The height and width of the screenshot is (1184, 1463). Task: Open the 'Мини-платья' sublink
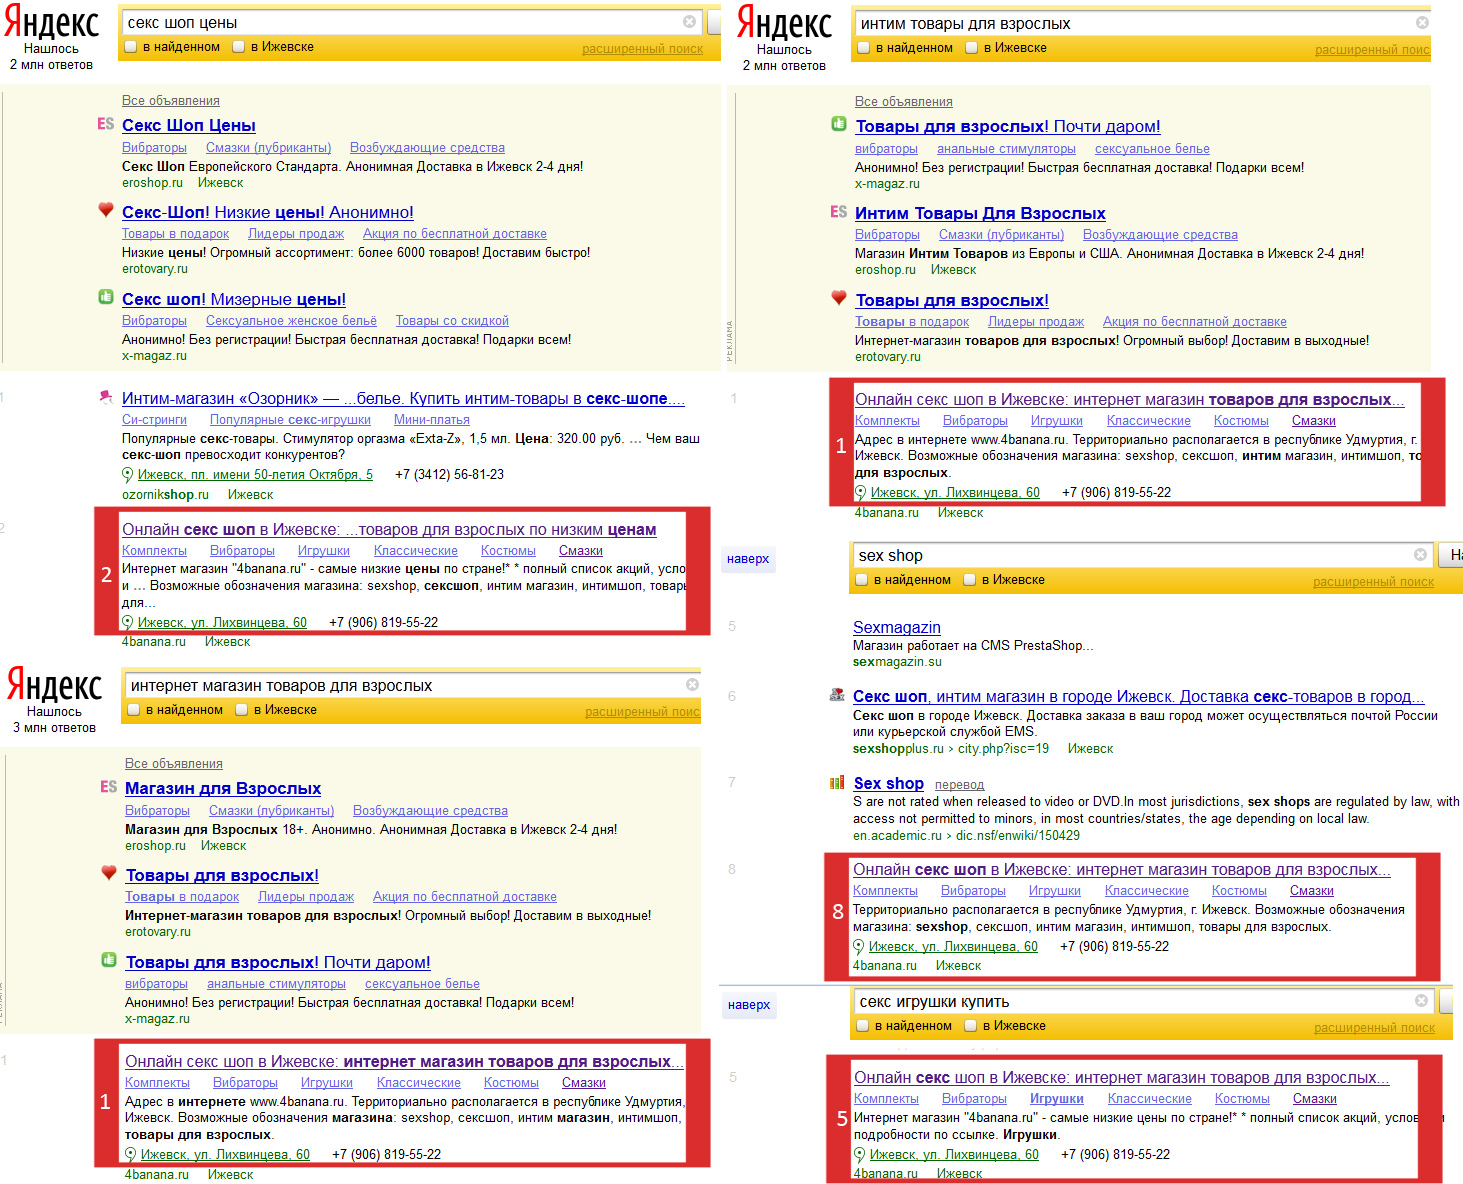[431, 420]
